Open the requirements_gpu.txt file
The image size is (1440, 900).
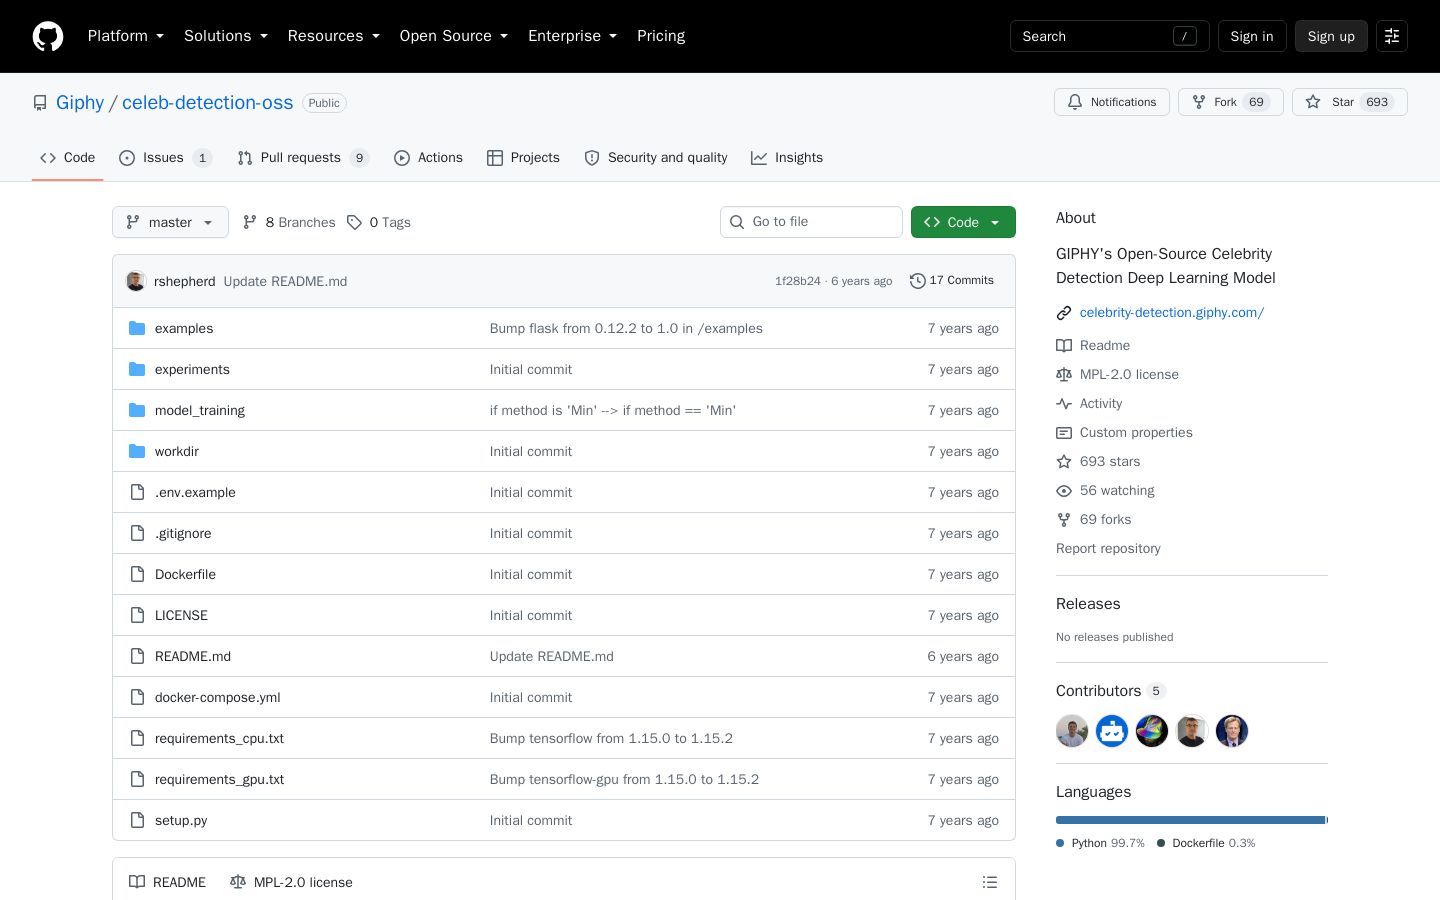pos(219,780)
